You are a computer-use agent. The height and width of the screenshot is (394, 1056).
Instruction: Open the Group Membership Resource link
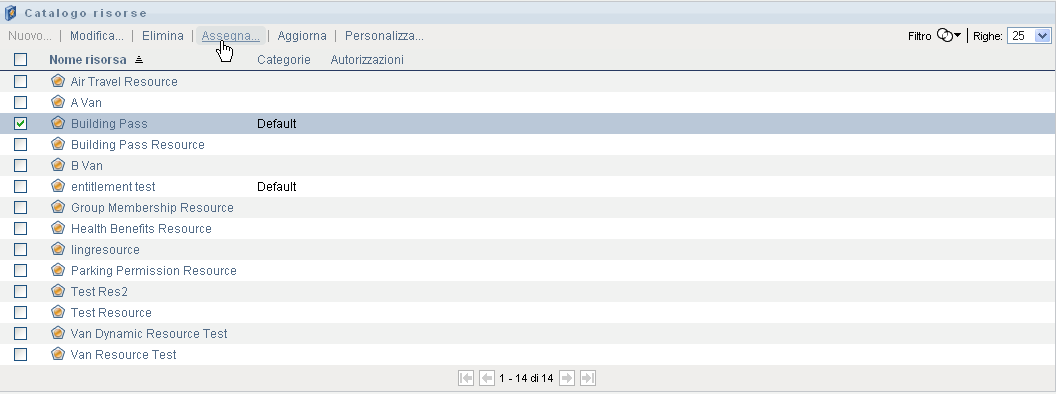point(152,207)
